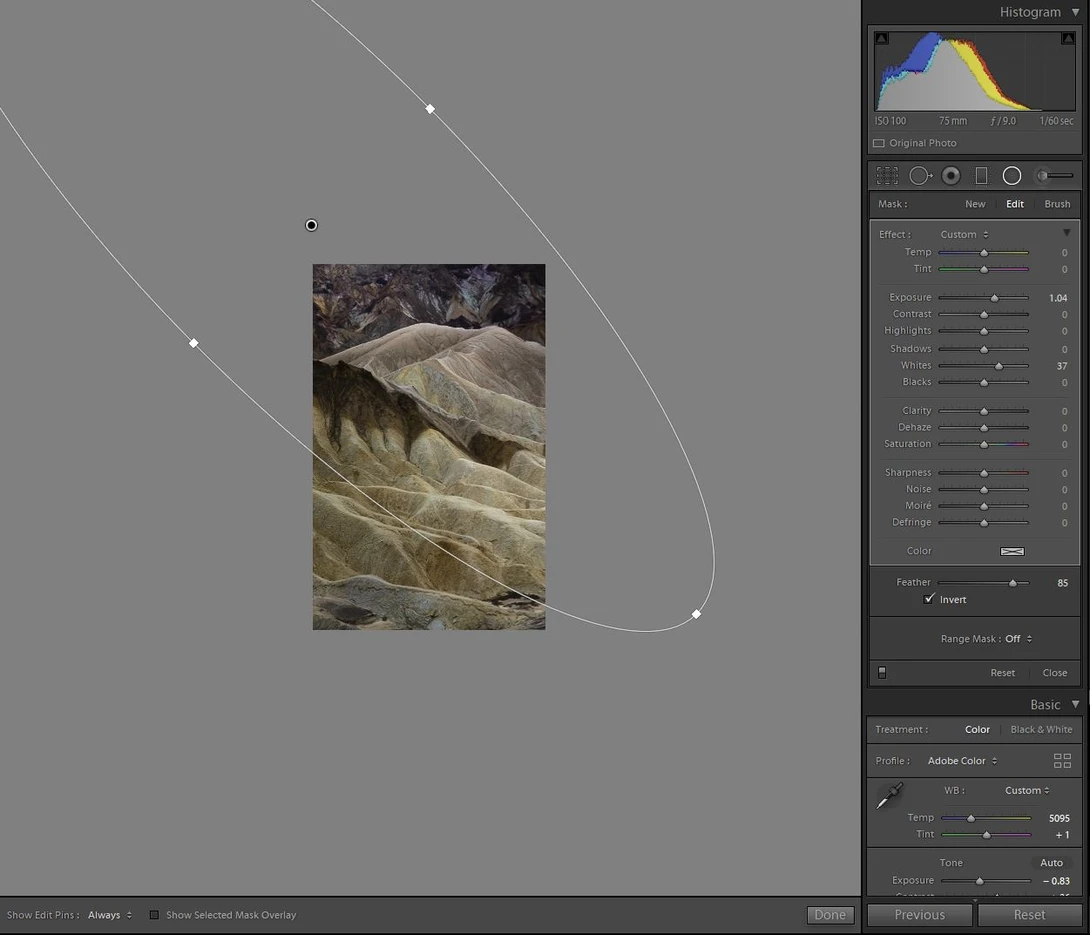The image size is (1090, 935).
Task: Switch mask mode to Brush
Action: tap(1057, 204)
